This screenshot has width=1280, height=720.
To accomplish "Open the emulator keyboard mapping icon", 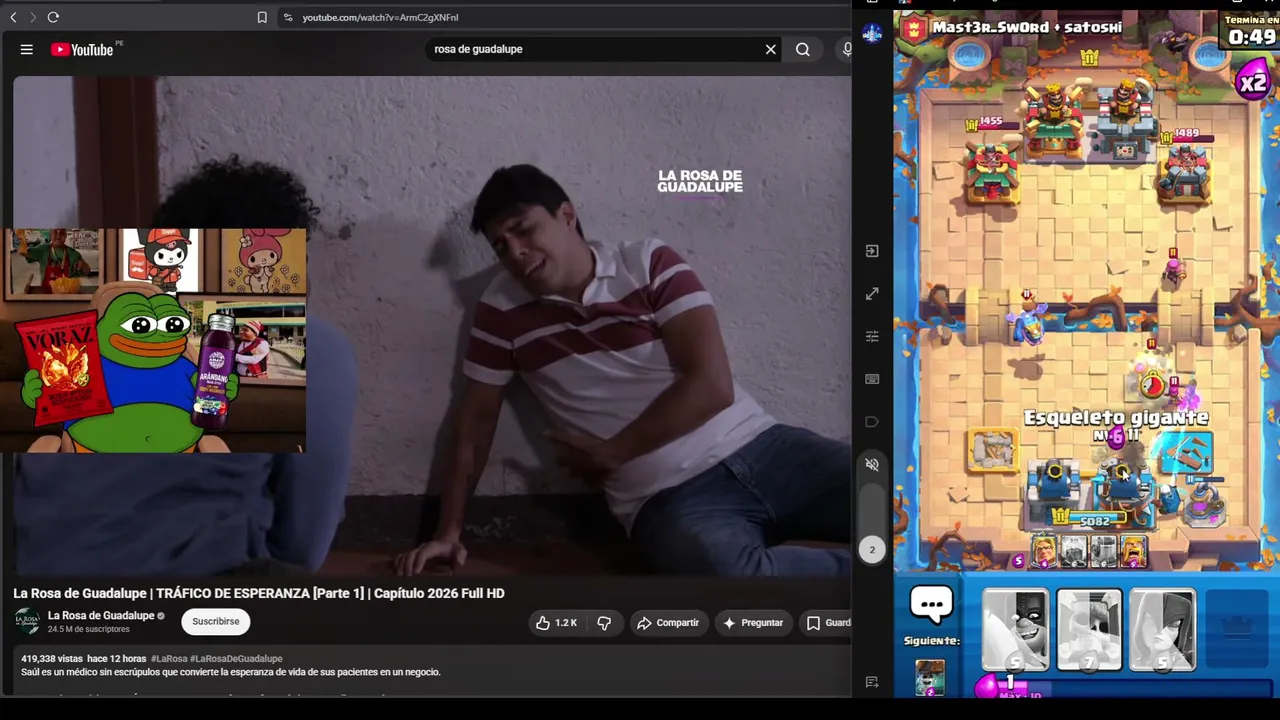I will click(x=872, y=379).
